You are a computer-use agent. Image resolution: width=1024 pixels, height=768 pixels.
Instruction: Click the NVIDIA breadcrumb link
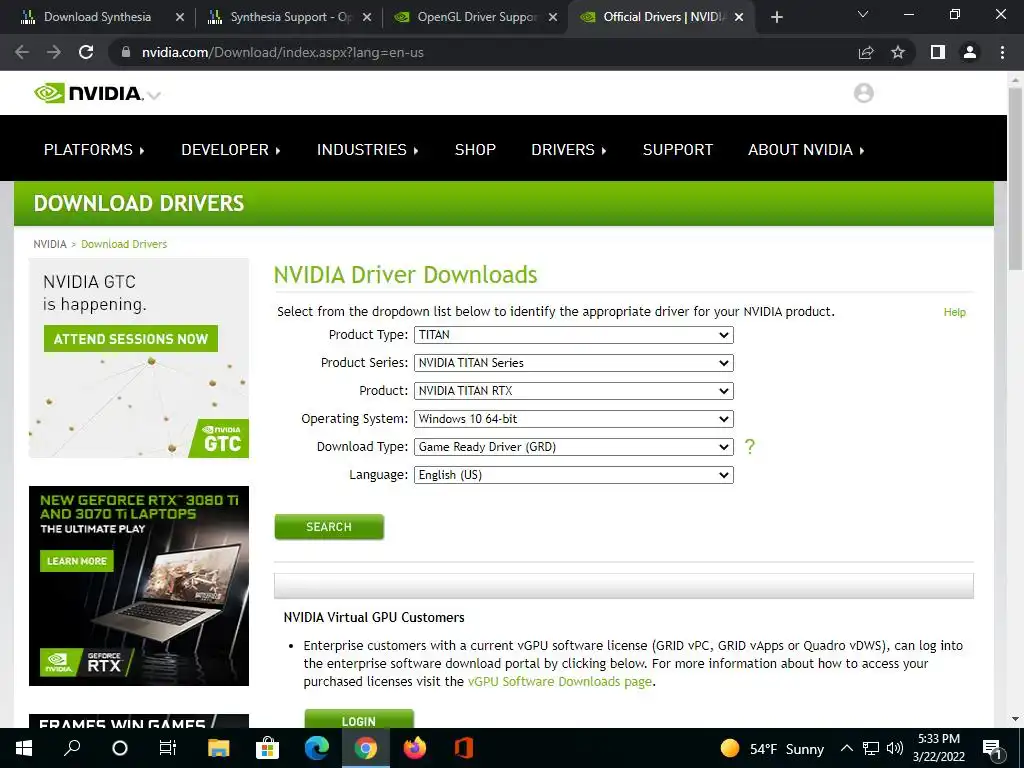pos(50,244)
